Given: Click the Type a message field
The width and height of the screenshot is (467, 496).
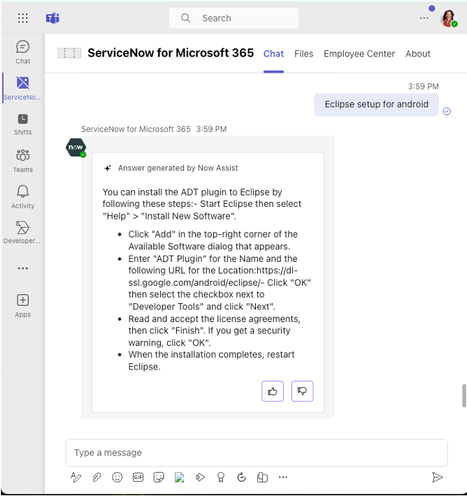Looking at the screenshot, I should (x=256, y=453).
